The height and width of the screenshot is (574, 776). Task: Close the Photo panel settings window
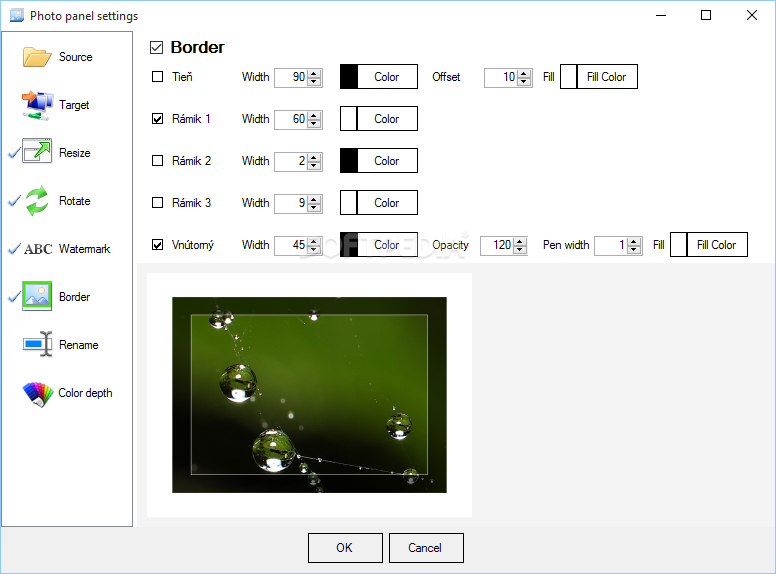(x=752, y=15)
